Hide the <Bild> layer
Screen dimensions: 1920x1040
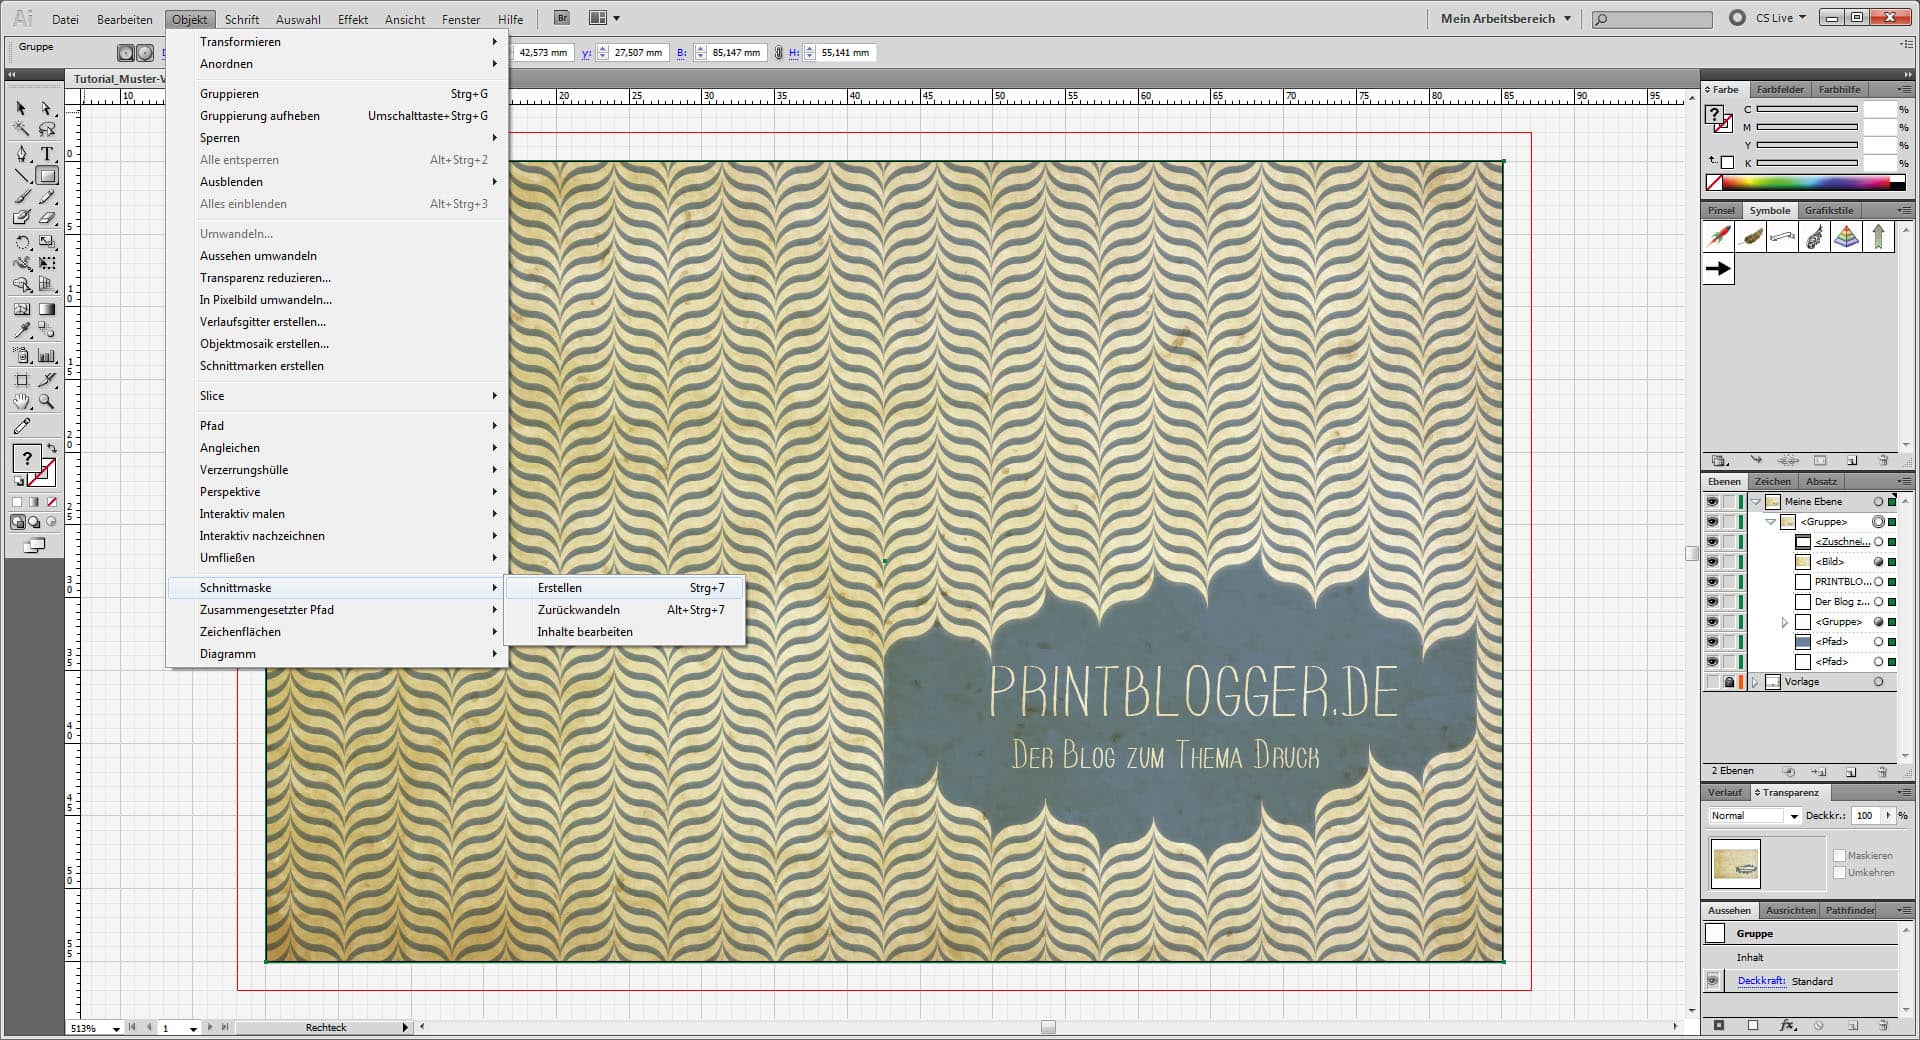1712,562
